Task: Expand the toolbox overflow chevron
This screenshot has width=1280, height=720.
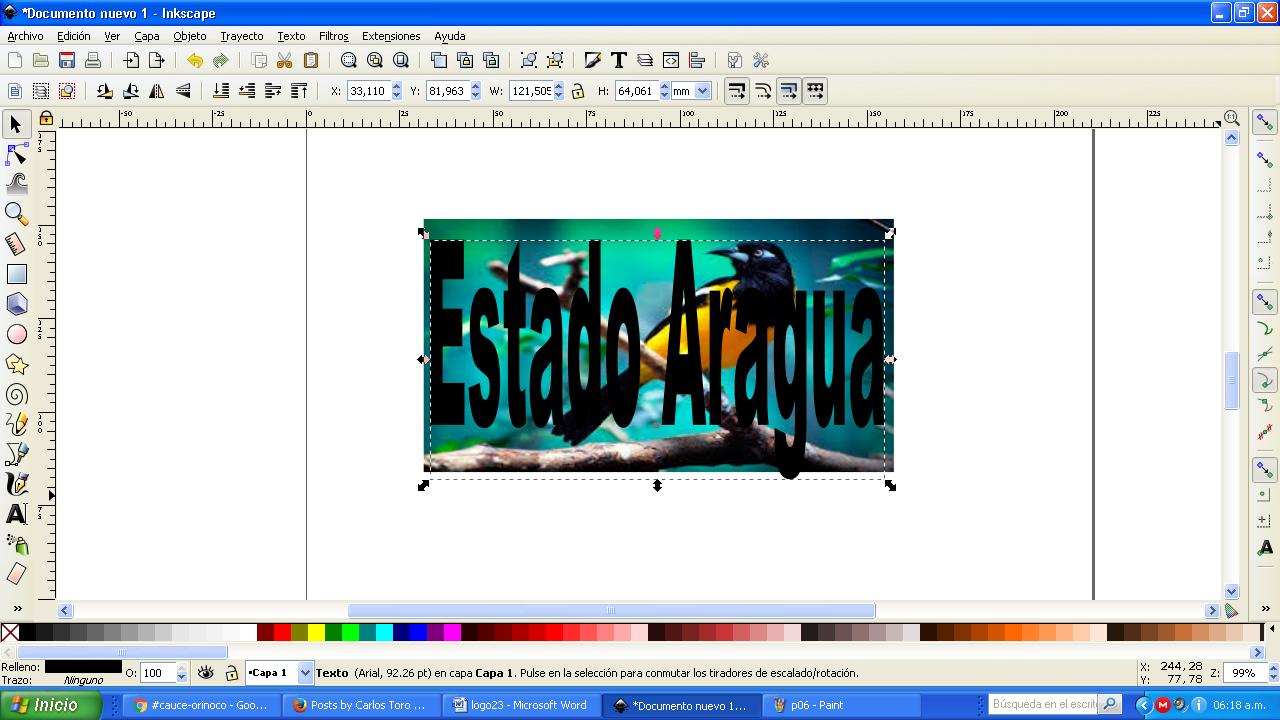Action: click(17, 608)
